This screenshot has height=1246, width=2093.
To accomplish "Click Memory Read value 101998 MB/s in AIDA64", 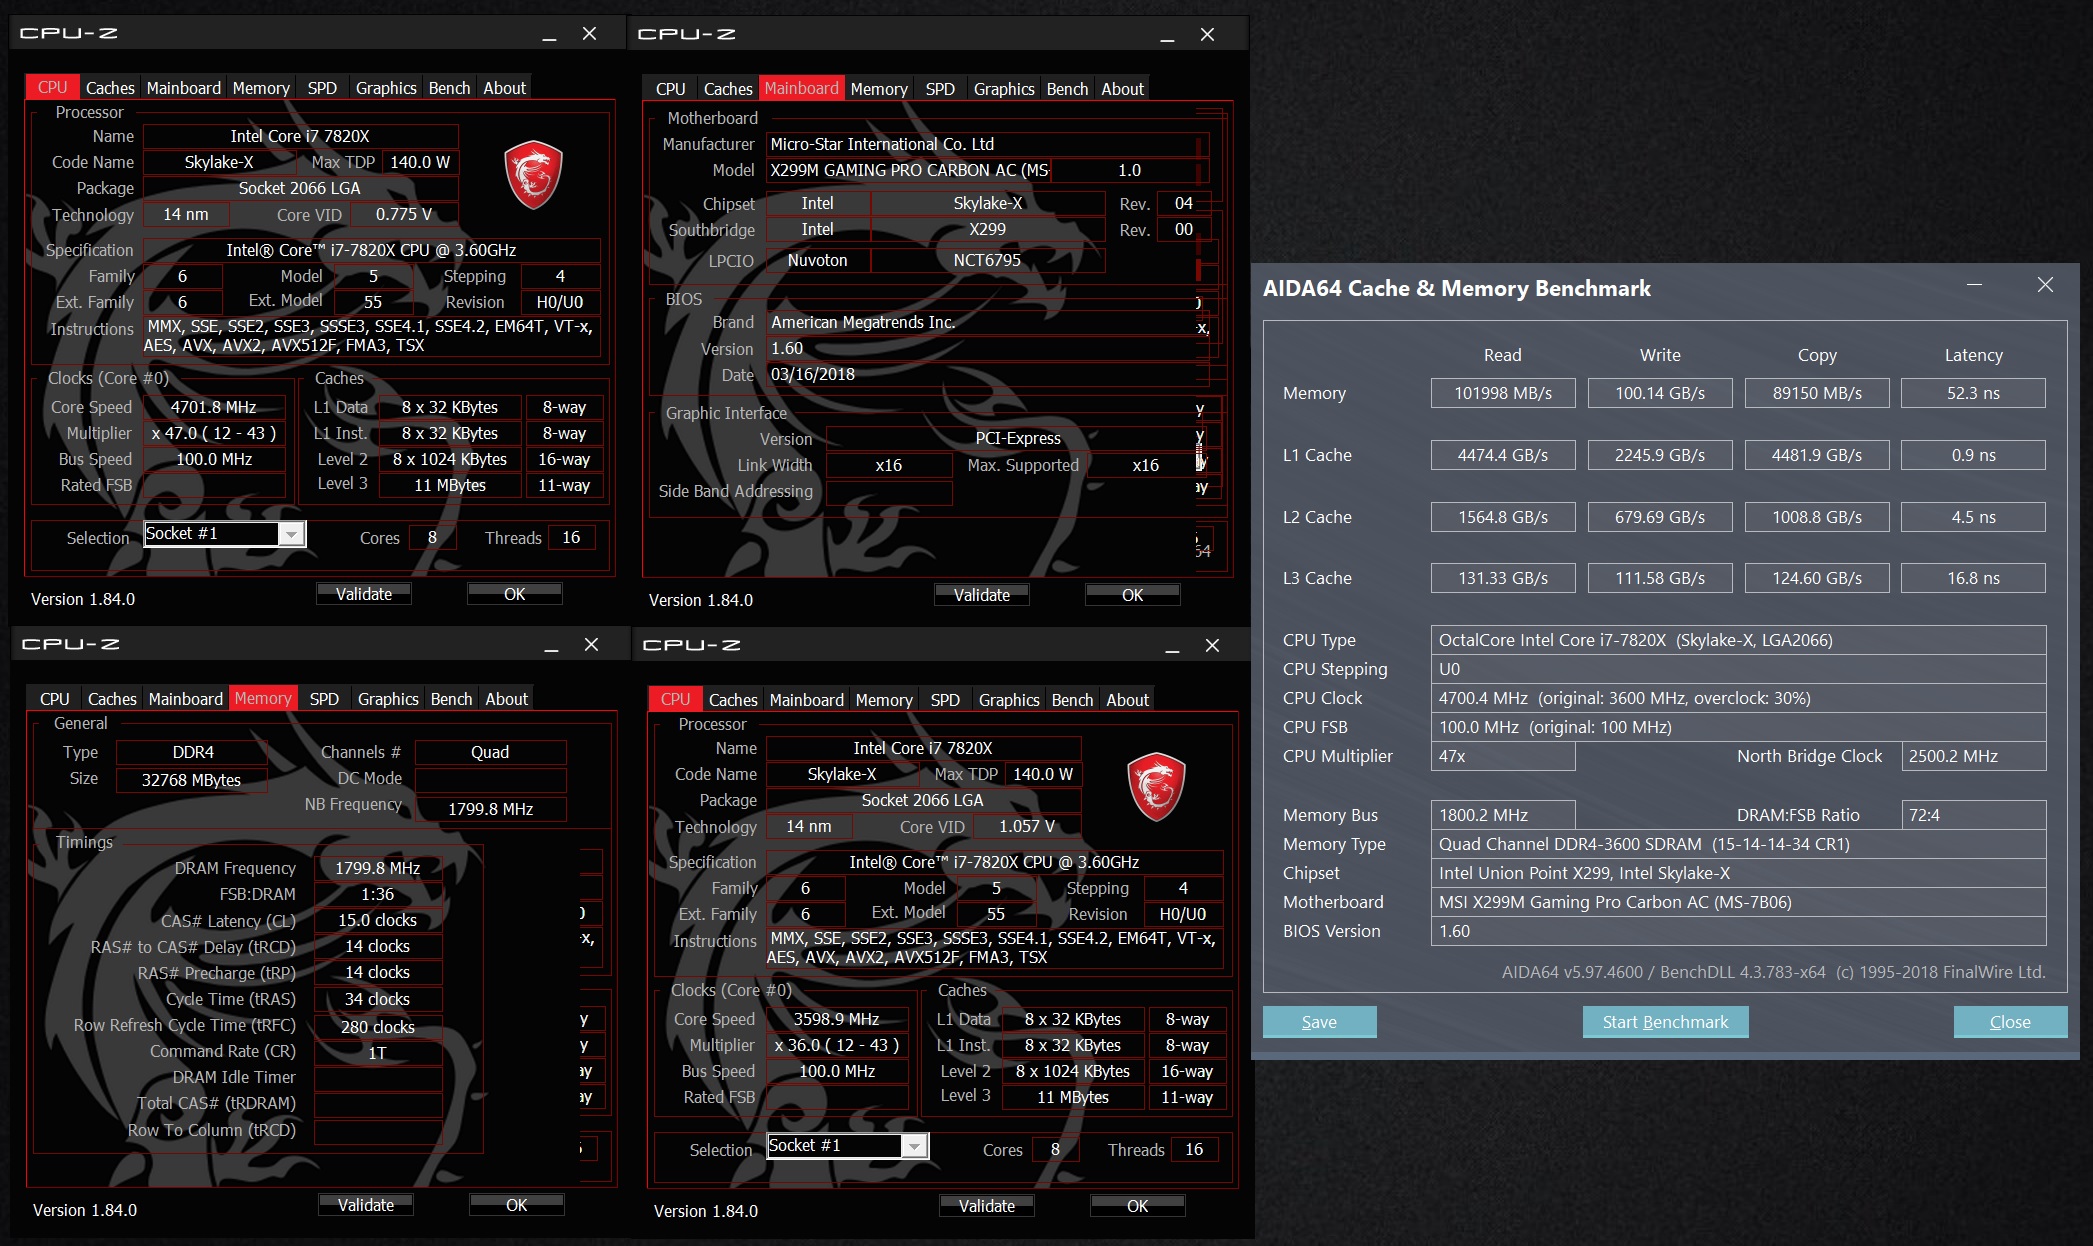I will pos(1503,393).
